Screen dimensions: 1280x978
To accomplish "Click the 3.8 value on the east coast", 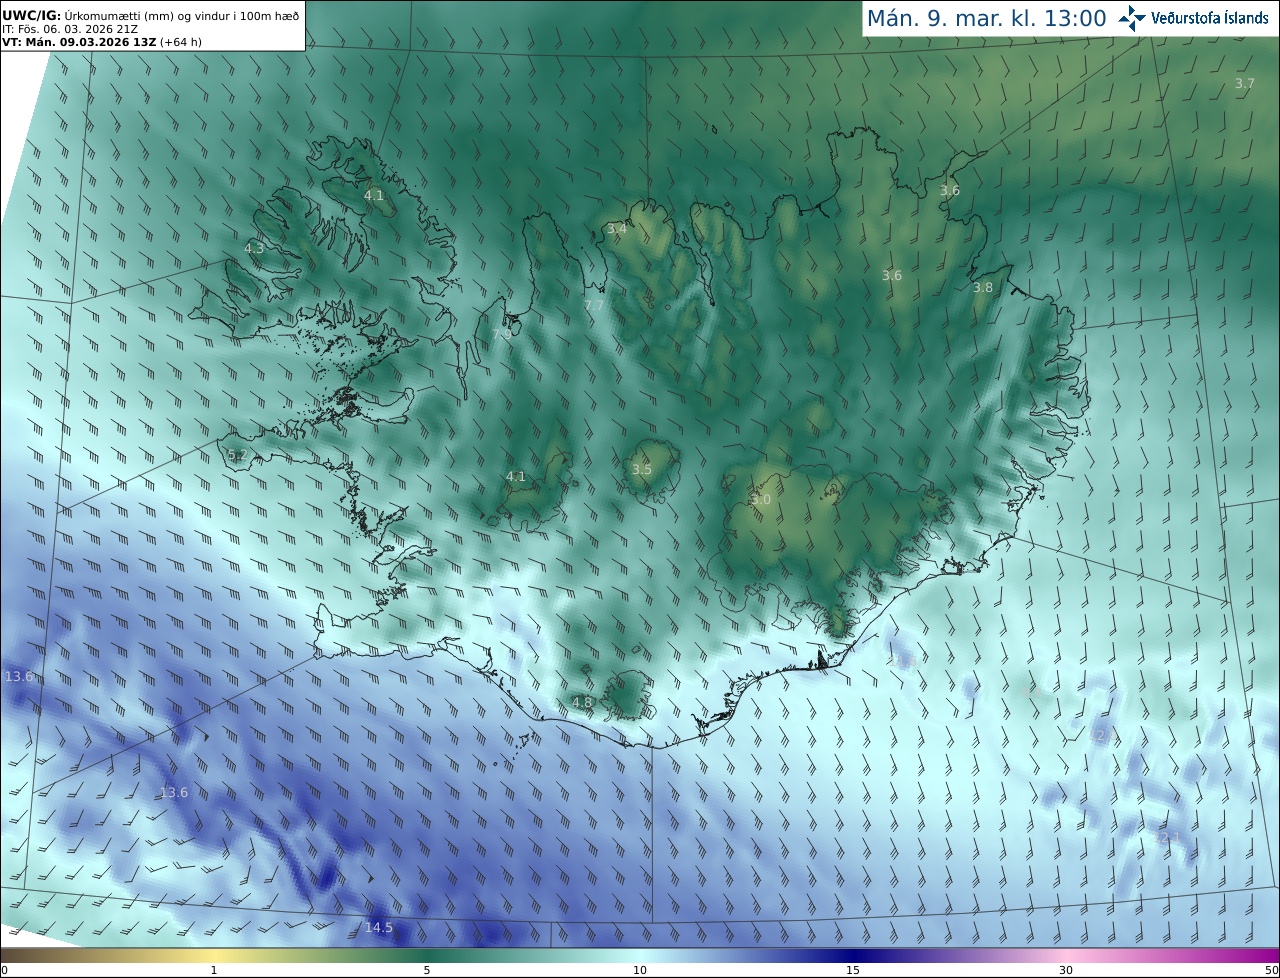I will click(x=983, y=288).
